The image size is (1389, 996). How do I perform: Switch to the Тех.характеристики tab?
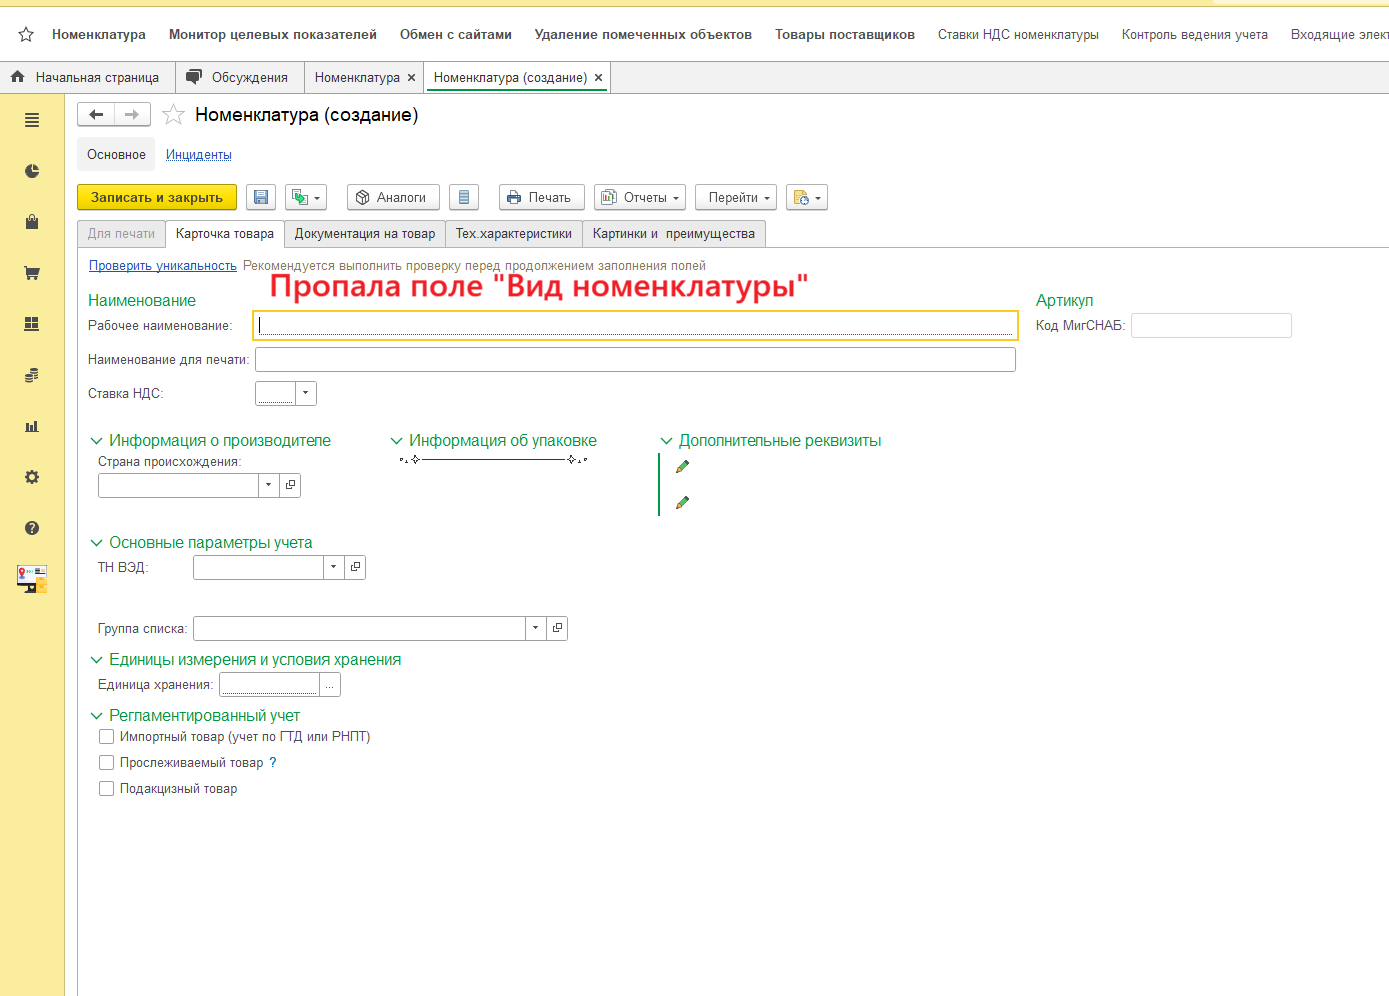pos(514,234)
